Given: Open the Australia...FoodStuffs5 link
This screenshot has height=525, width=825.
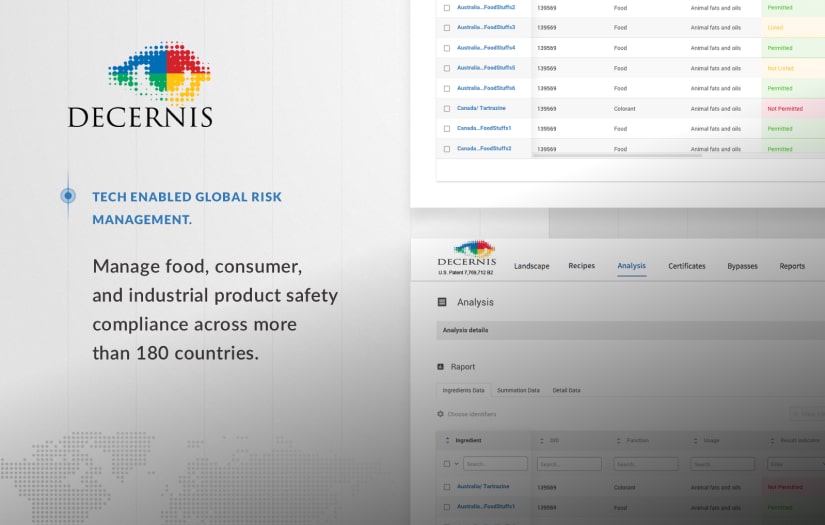Looking at the screenshot, I should coord(486,68).
